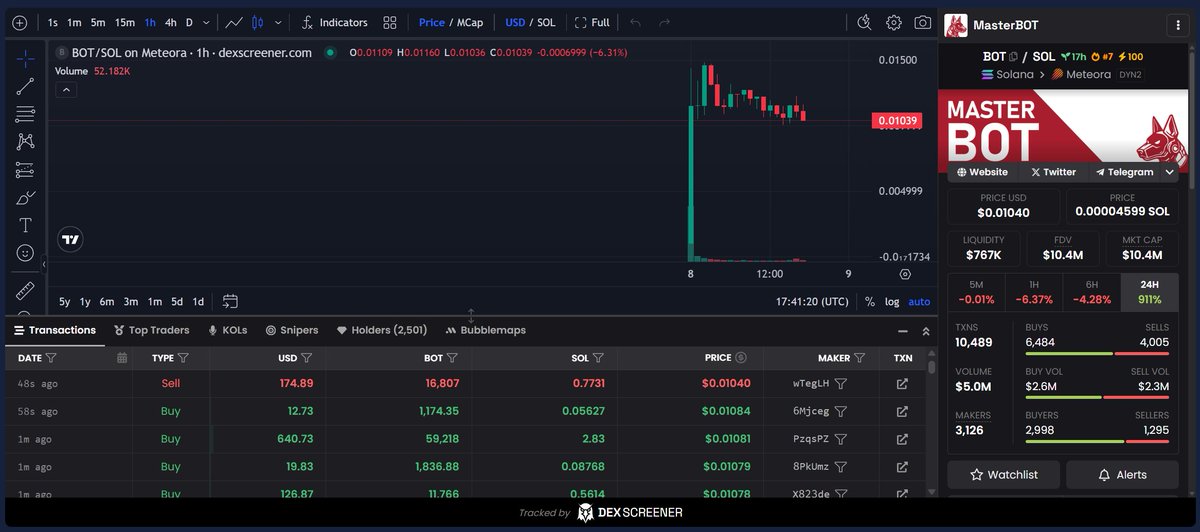Toggle the price currency icon in PRICE header
1200x532 pixels.
(x=741, y=357)
